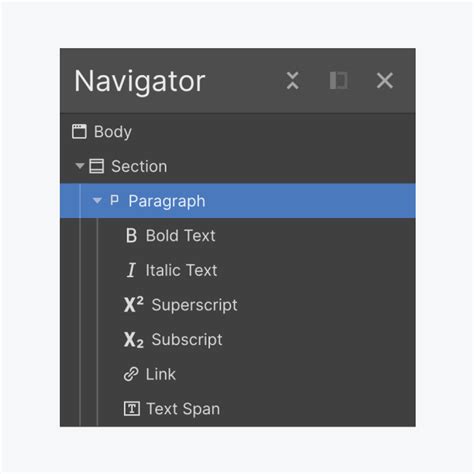474x474 pixels.
Task: Toggle the pin panel icon in Navigator header
Action: pos(339,81)
